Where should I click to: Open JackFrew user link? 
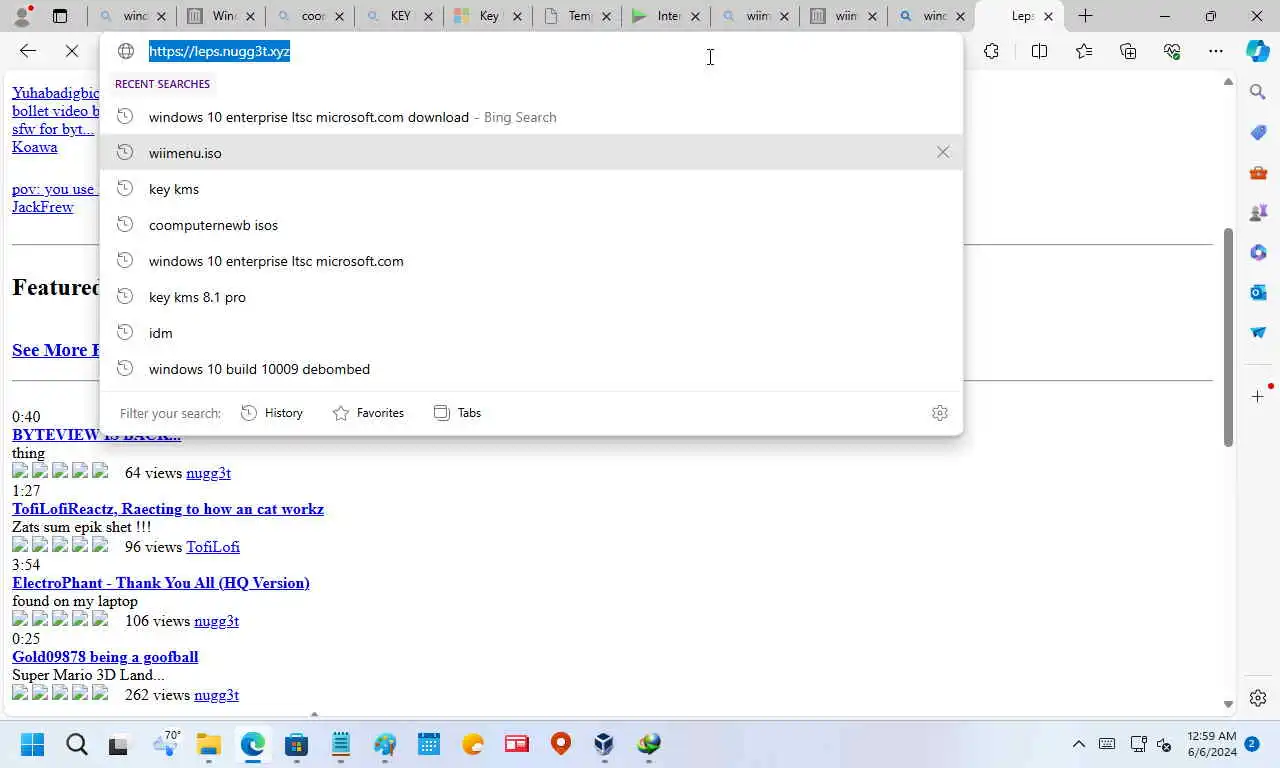(43, 207)
